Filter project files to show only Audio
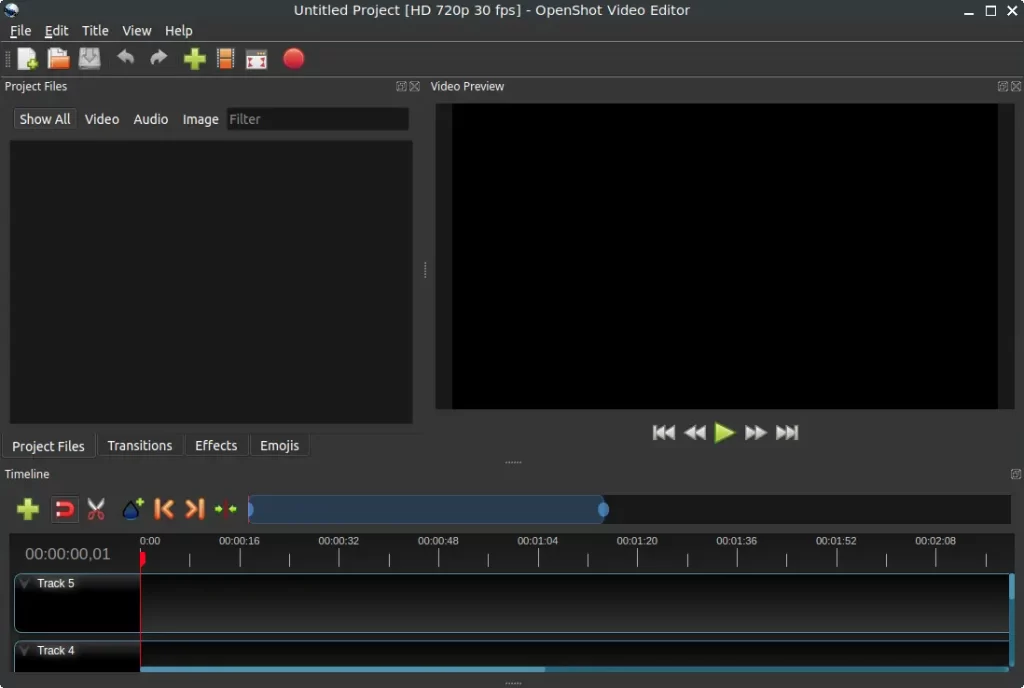This screenshot has width=1024, height=688. [151, 119]
